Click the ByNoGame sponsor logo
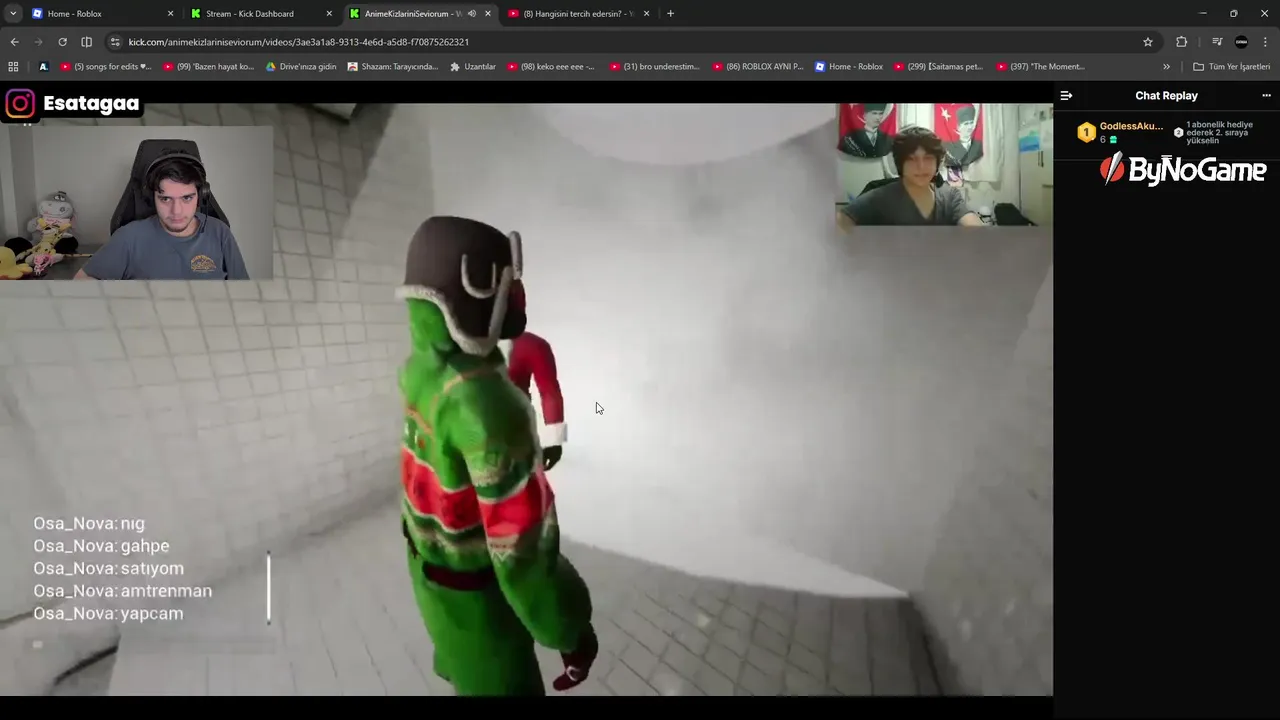Viewport: 1280px width, 720px height. pos(1183,170)
